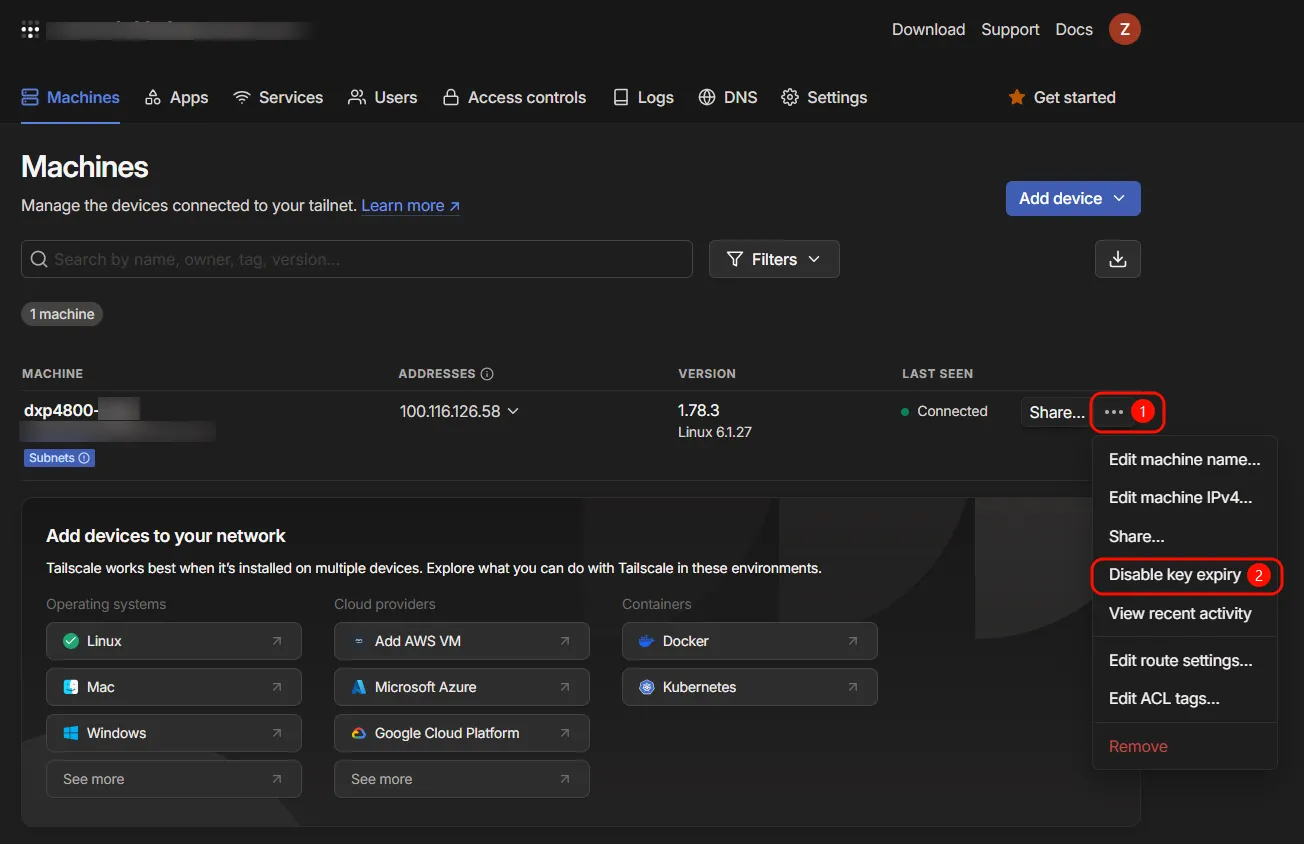This screenshot has width=1304, height=844.
Task: Open the Z user avatar
Action: (1124, 29)
